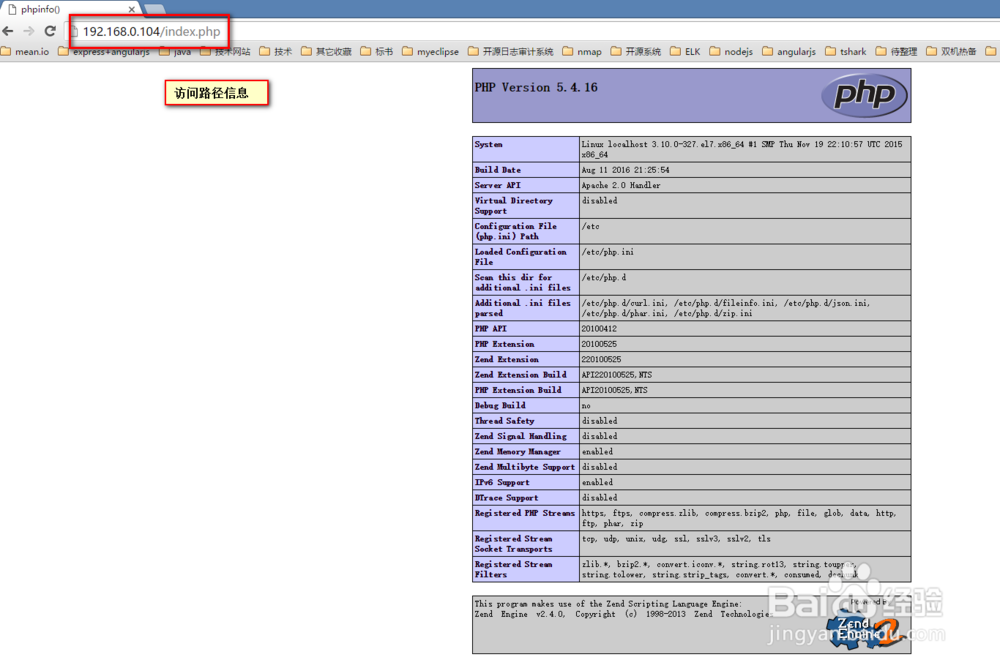Click the browser forward arrow

29,31
